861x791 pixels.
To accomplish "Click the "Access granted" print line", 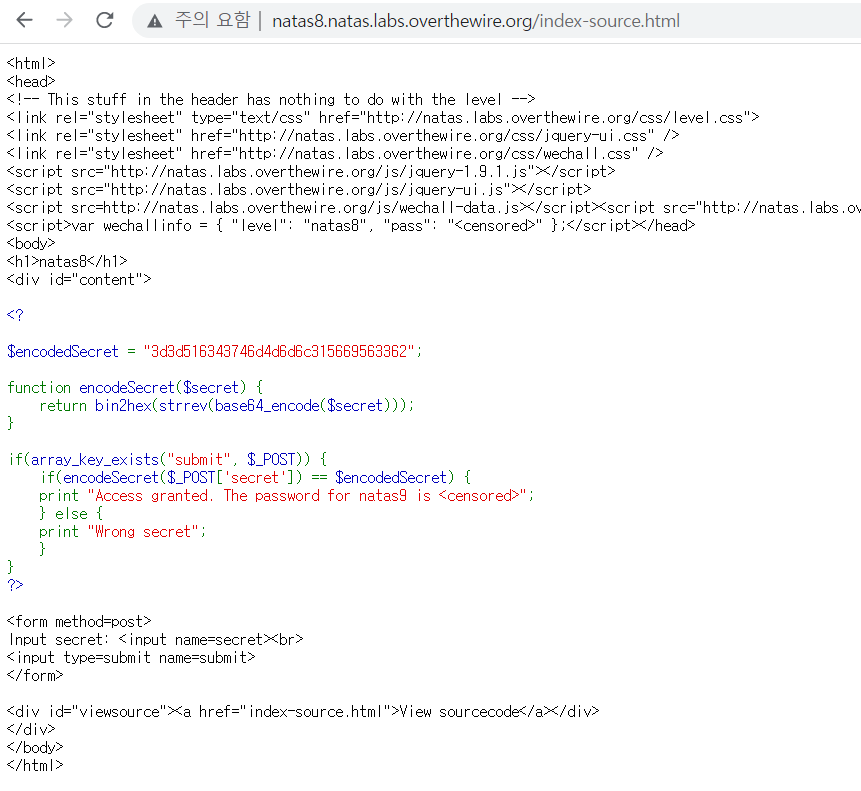I will tap(286, 496).
